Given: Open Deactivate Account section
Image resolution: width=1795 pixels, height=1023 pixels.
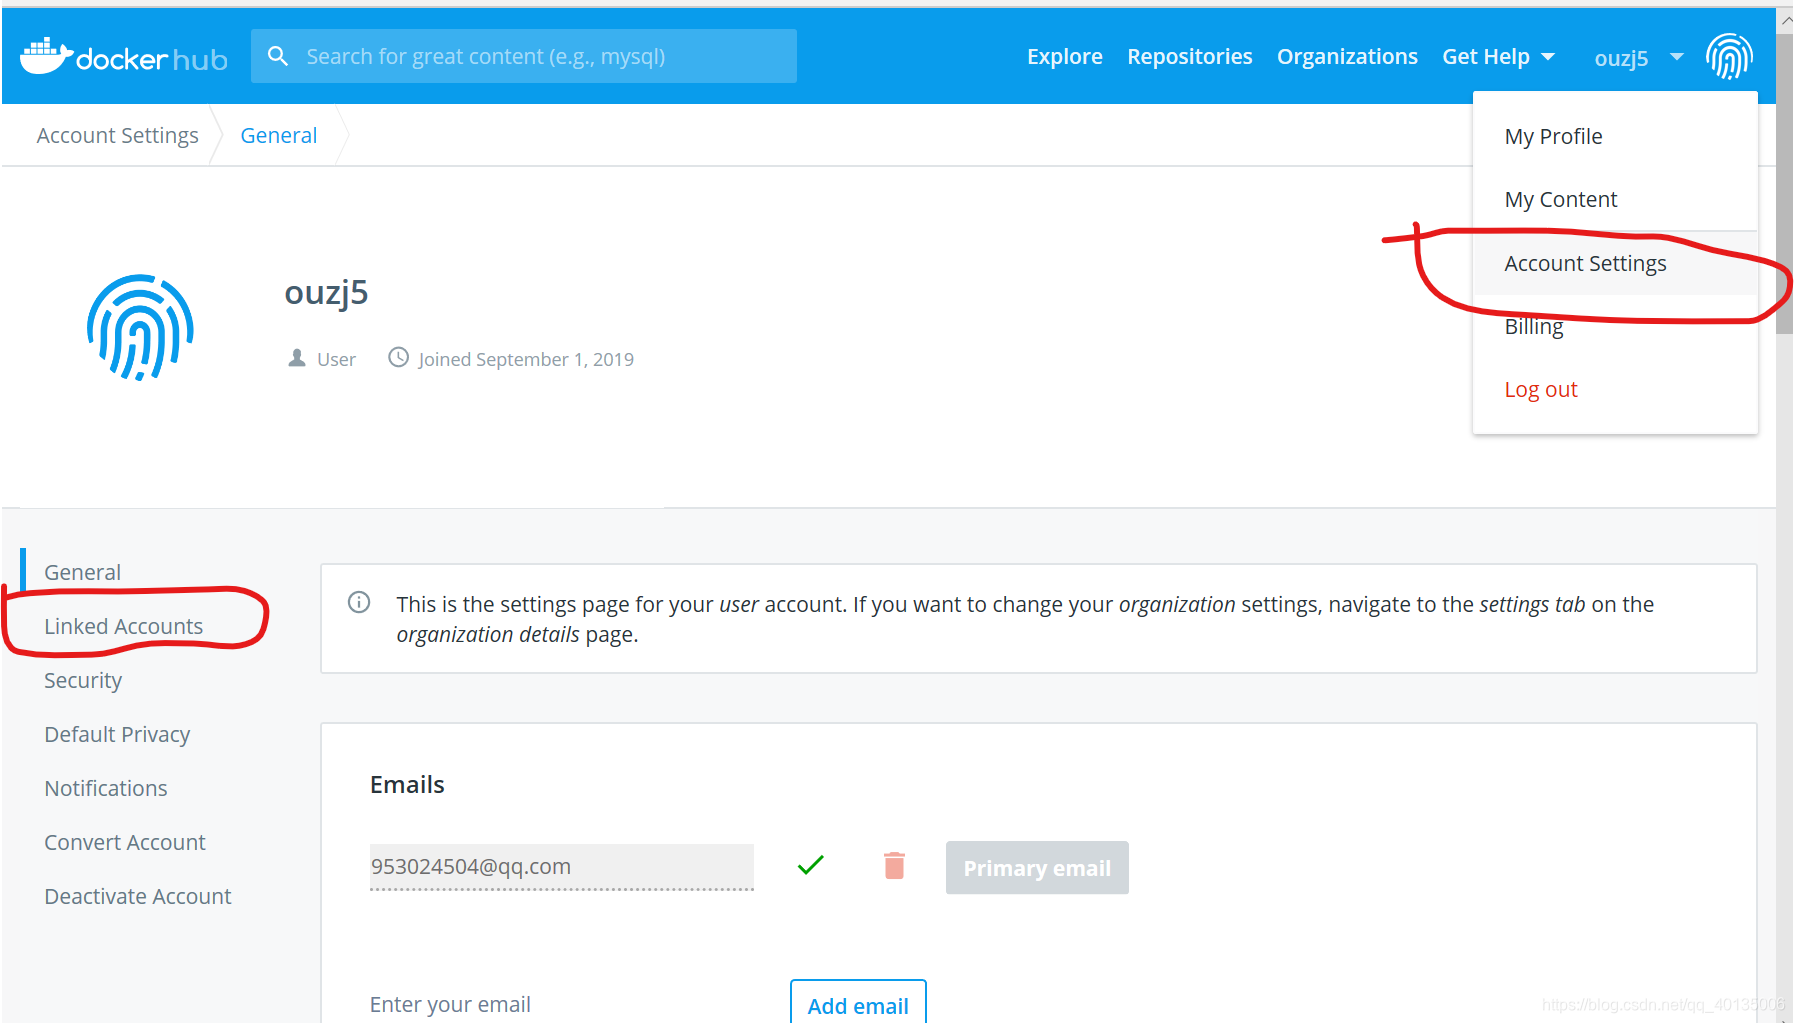Looking at the screenshot, I should point(138,896).
